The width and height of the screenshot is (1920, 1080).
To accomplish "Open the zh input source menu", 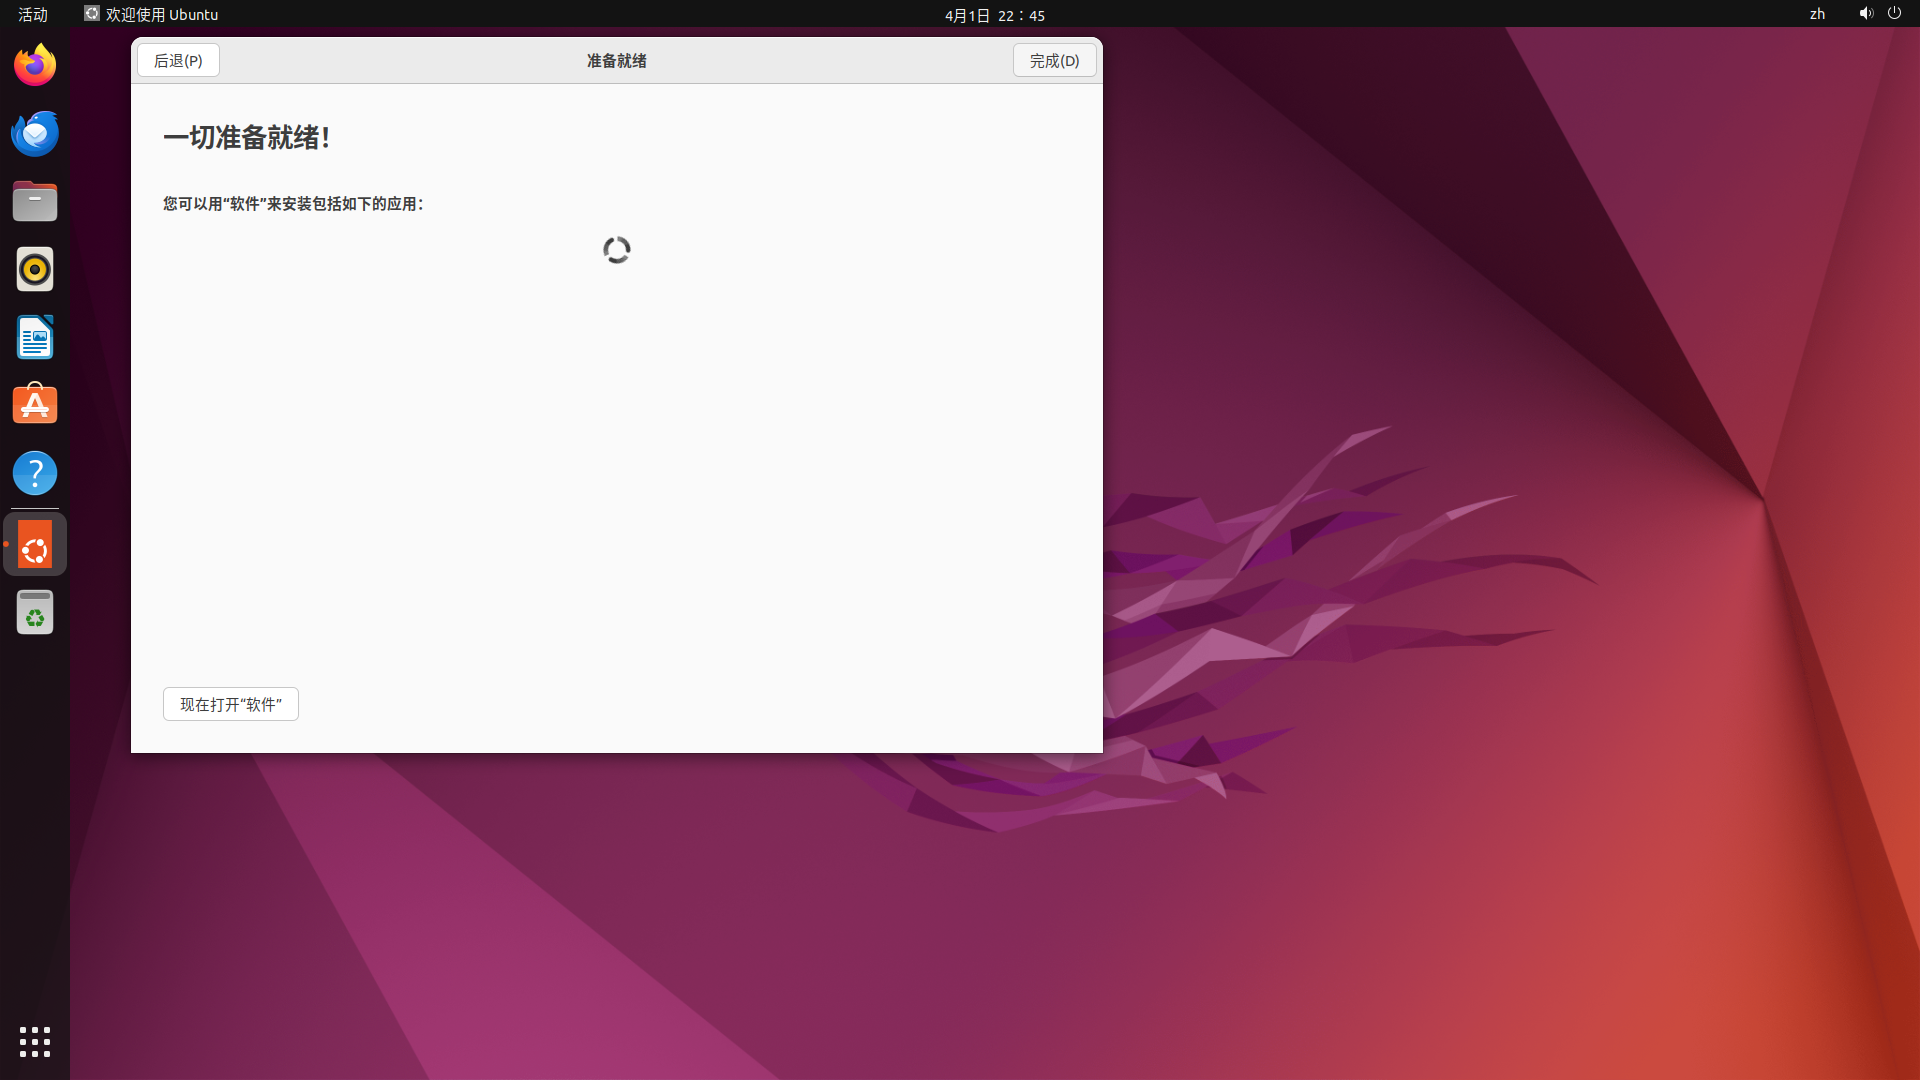I will 1817,14.
